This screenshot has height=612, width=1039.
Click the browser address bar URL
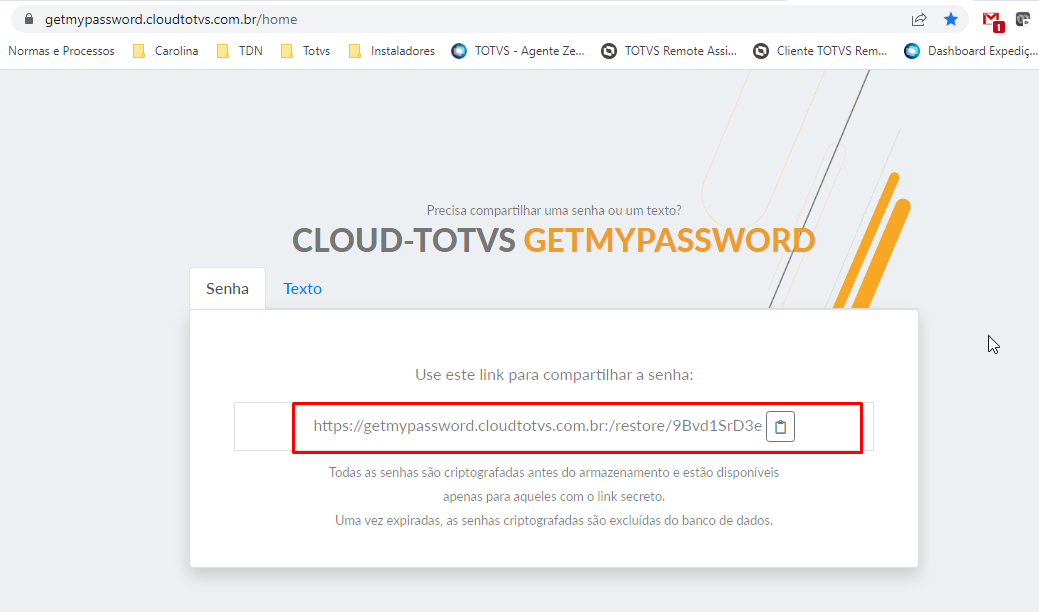click(171, 19)
